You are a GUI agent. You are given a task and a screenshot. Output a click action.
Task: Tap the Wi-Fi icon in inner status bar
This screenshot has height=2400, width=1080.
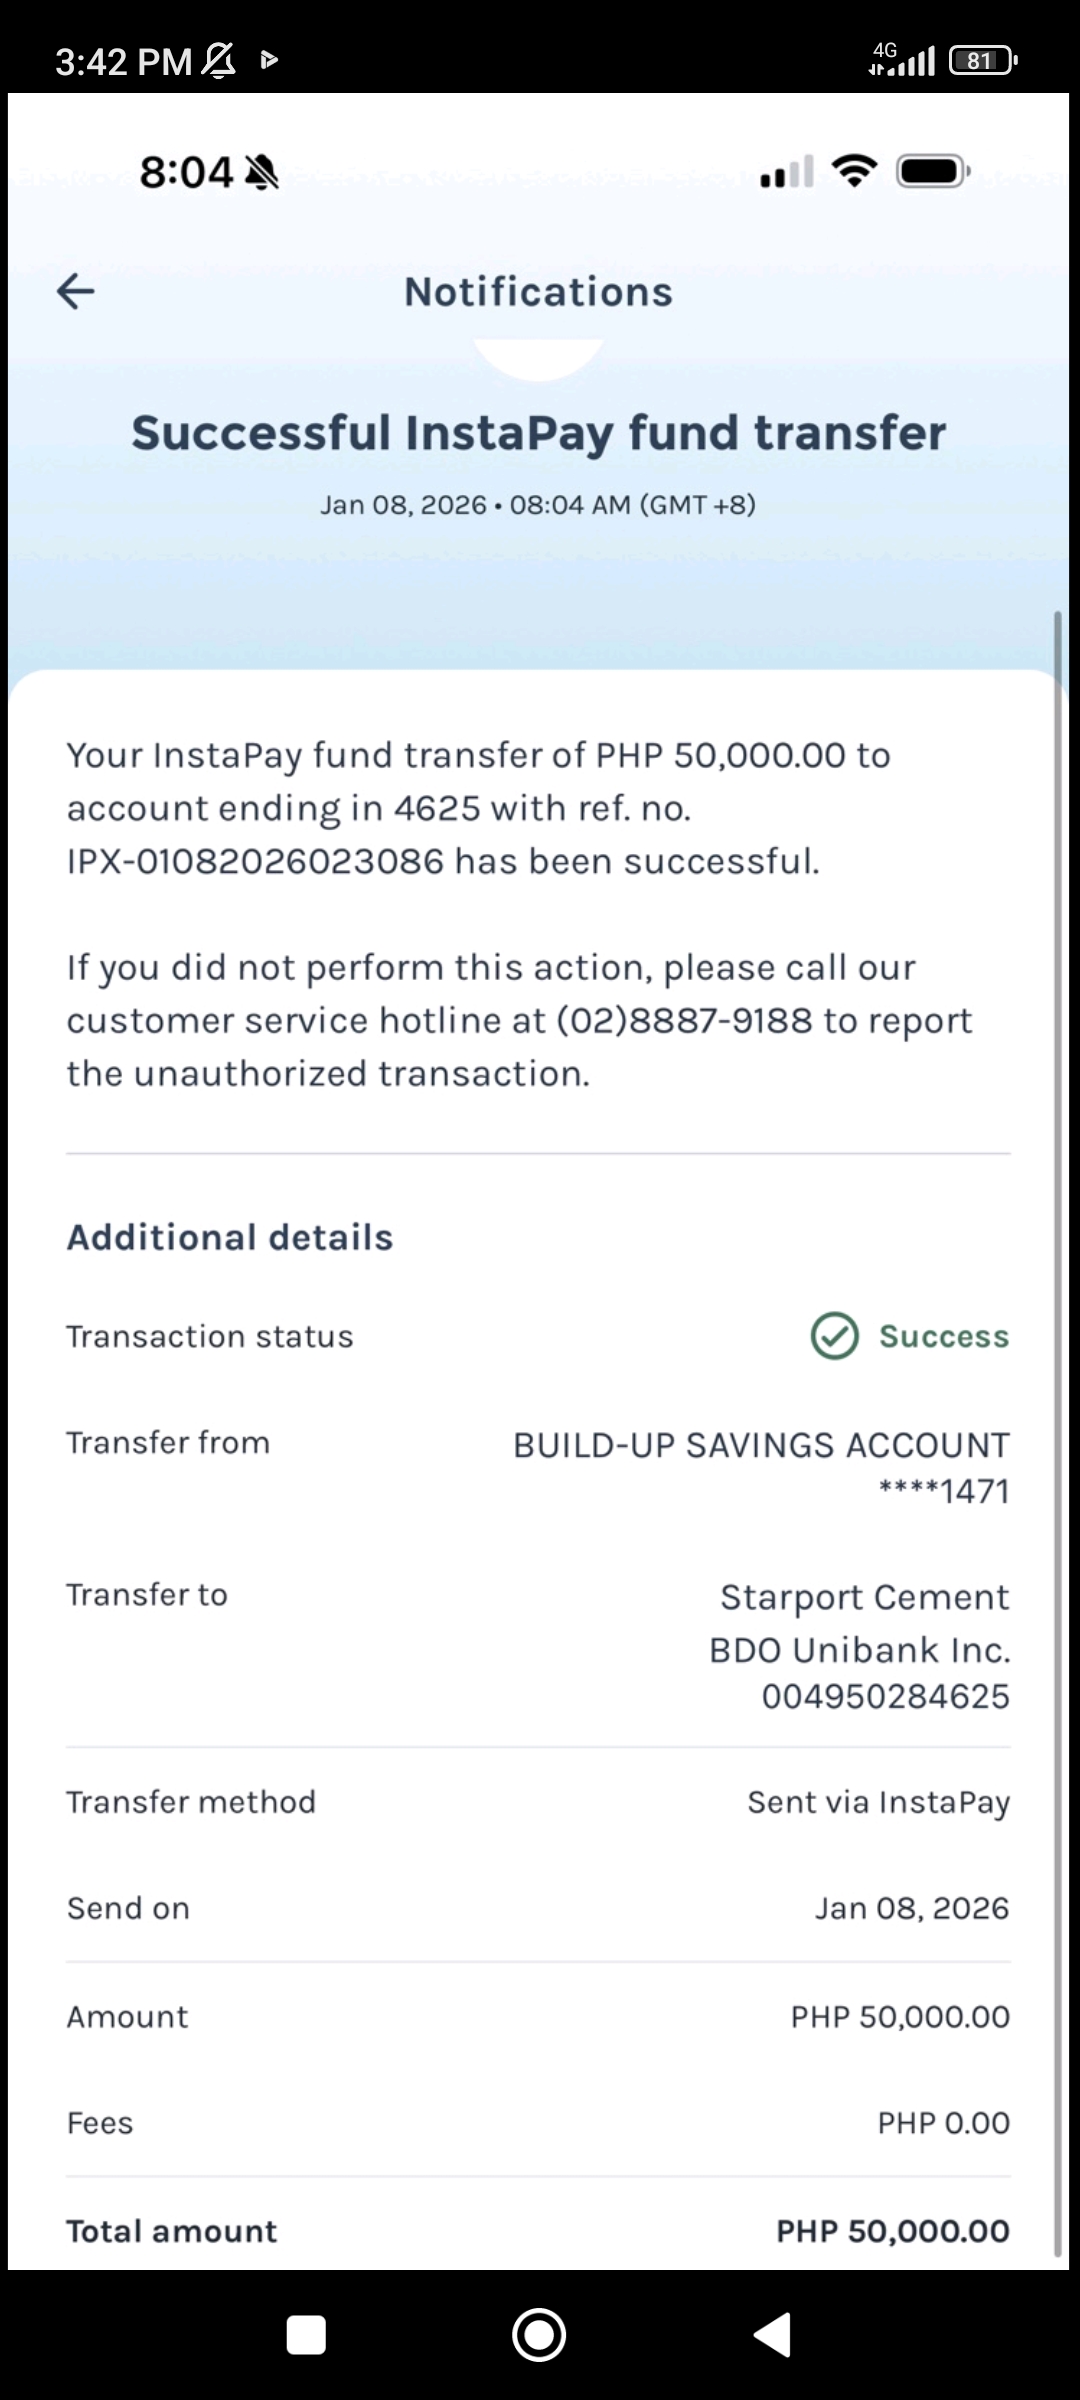855,171
